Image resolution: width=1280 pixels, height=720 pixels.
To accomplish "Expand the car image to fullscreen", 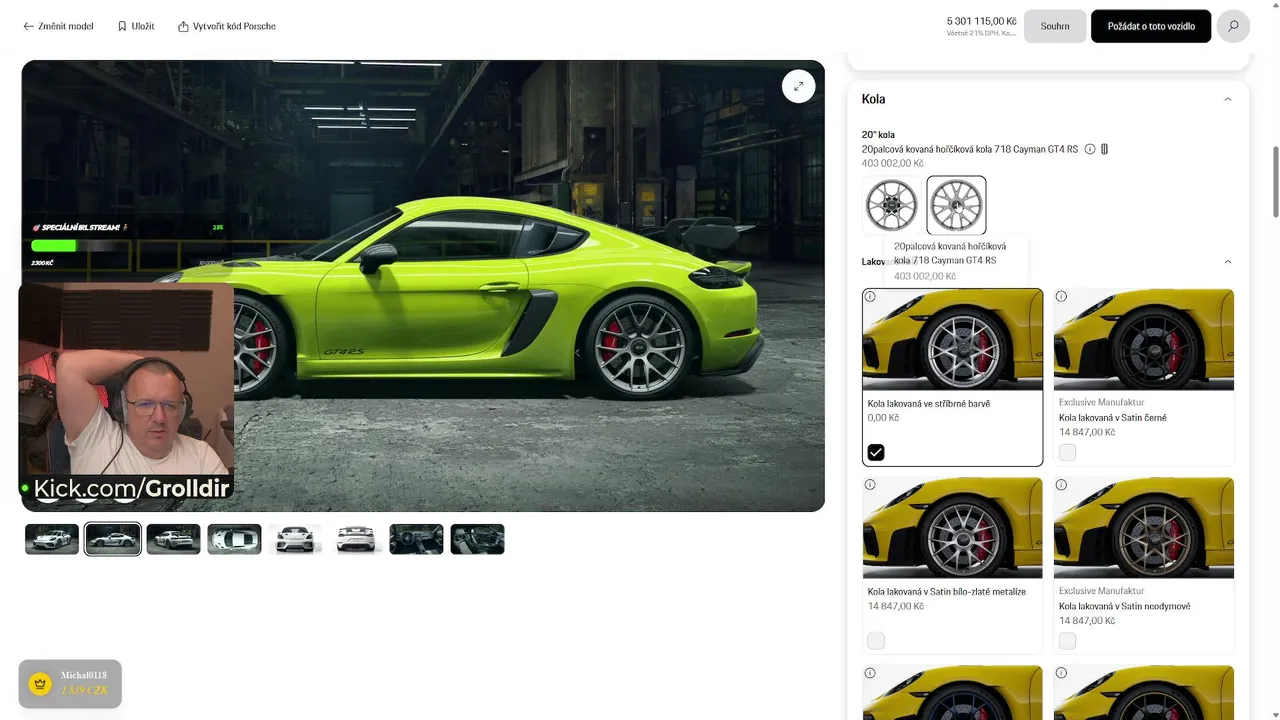I will tap(798, 86).
